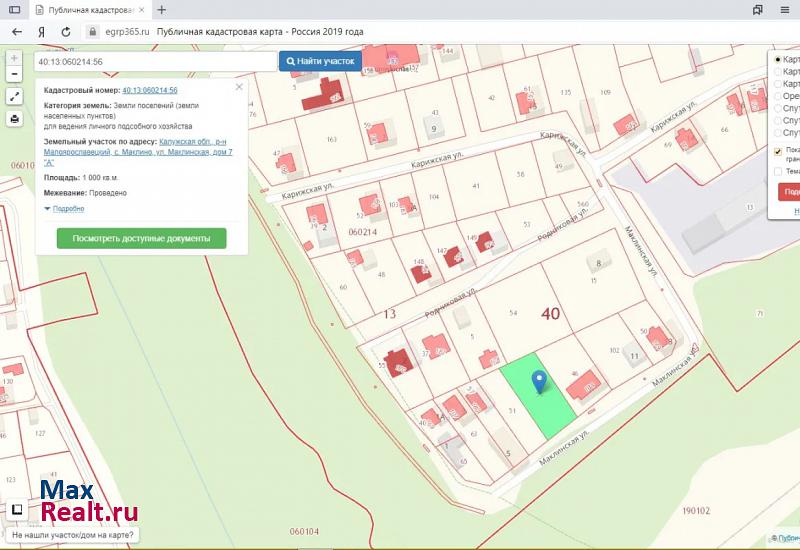Screen dimensions: 800x550
Task: Select the first map layer radio button
Action: pos(778,60)
